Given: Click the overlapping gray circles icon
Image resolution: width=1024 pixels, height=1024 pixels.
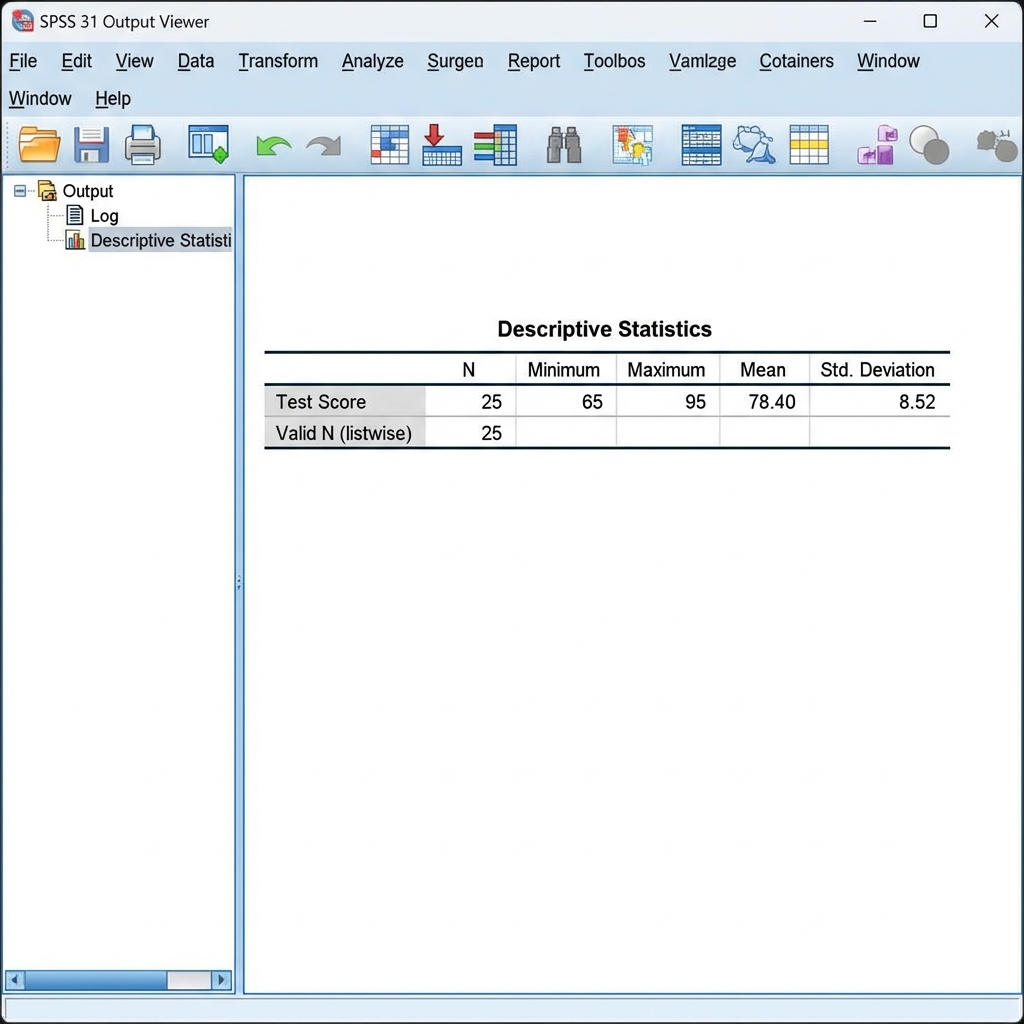Looking at the screenshot, I should pos(929,145).
